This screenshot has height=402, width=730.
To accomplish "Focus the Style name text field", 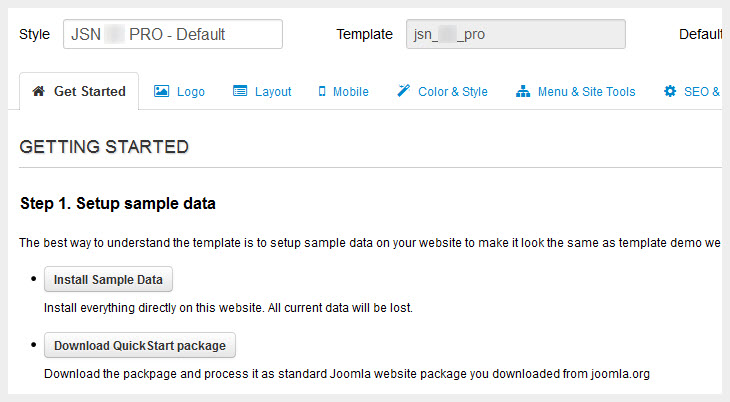I will click(172, 34).
